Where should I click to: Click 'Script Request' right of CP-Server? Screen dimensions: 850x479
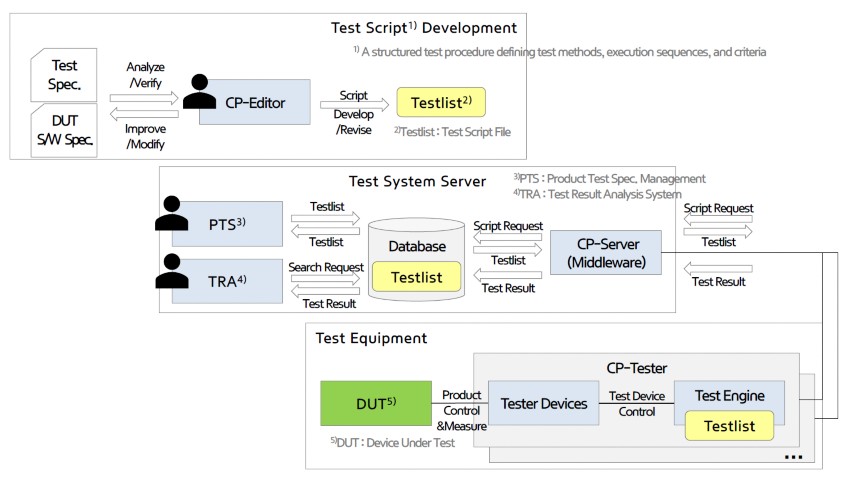pyautogui.click(x=718, y=208)
